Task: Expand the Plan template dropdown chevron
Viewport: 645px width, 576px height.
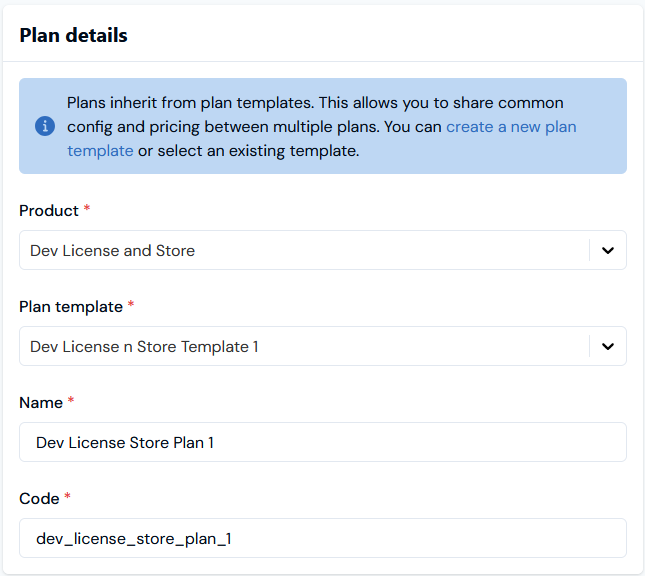Action: (x=608, y=346)
